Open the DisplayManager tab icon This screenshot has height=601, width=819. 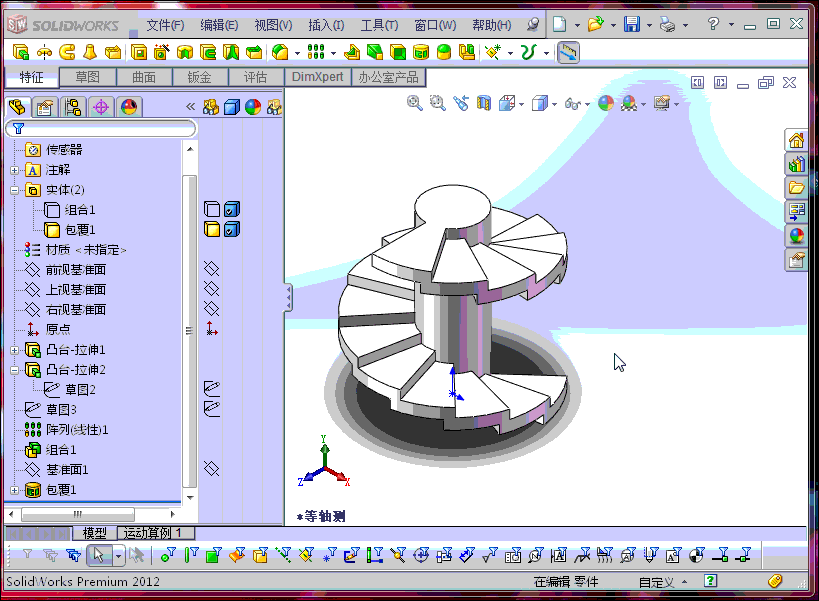pyautogui.click(x=128, y=107)
